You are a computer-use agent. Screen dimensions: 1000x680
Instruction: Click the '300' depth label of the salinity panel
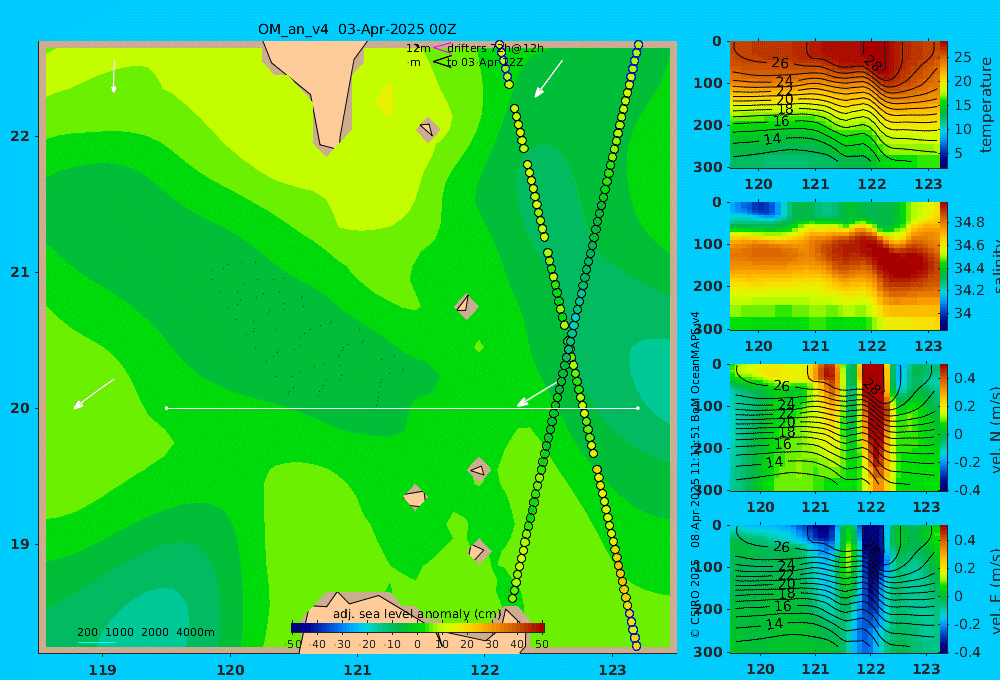tap(708, 329)
